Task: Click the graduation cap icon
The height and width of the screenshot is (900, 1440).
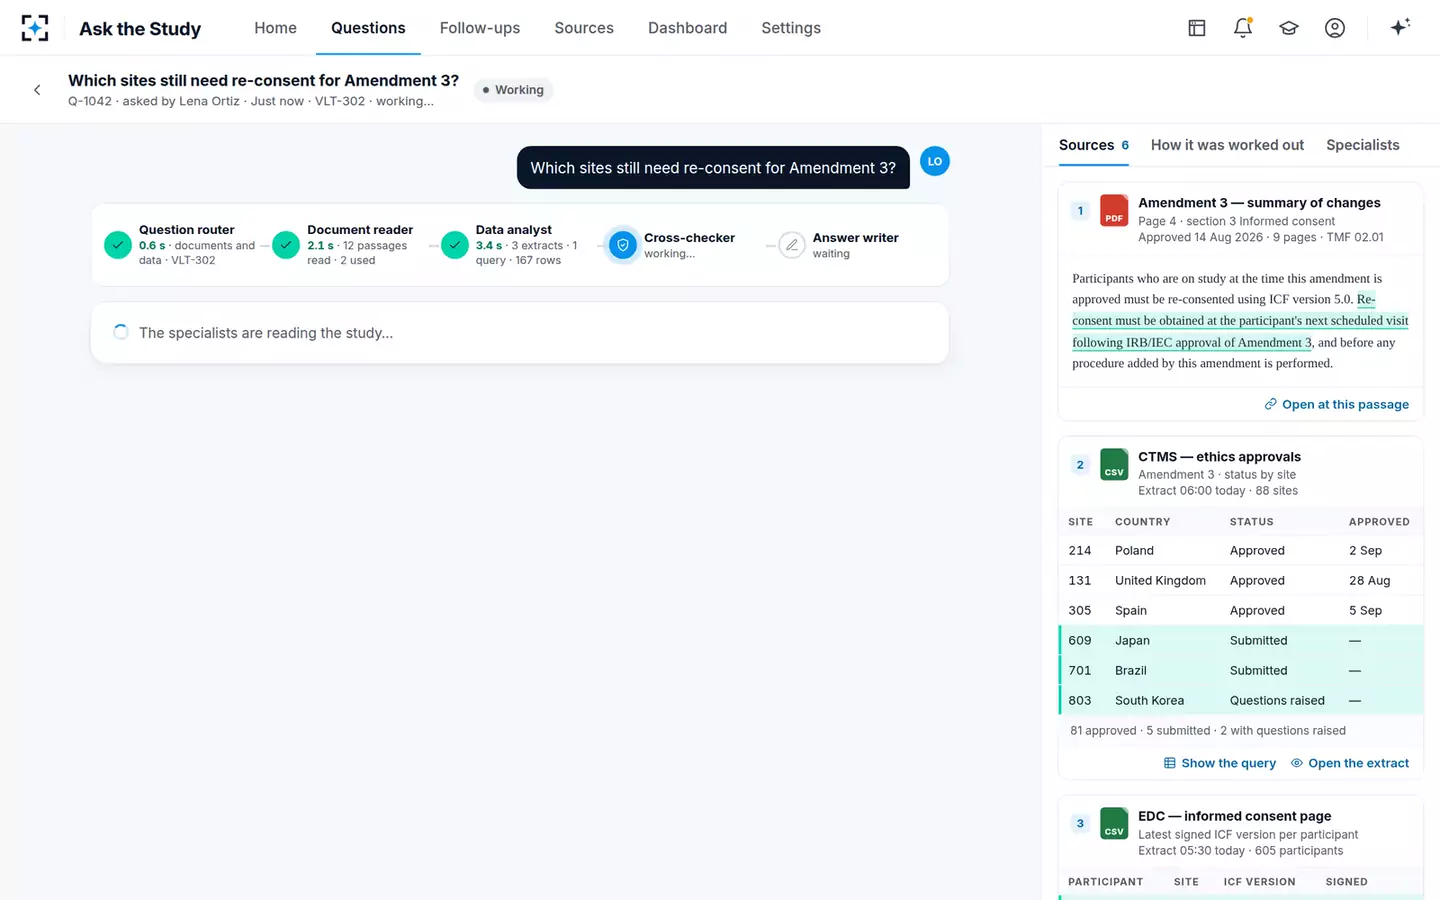Action: [x=1289, y=28]
